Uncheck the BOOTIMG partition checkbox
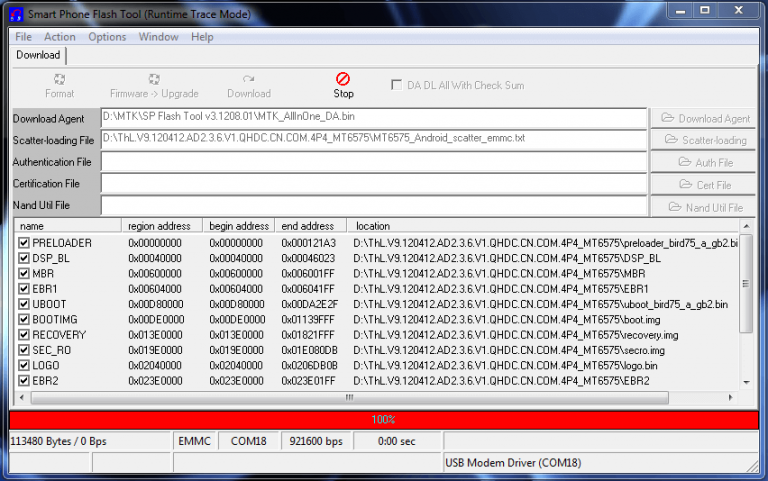 [x=24, y=320]
